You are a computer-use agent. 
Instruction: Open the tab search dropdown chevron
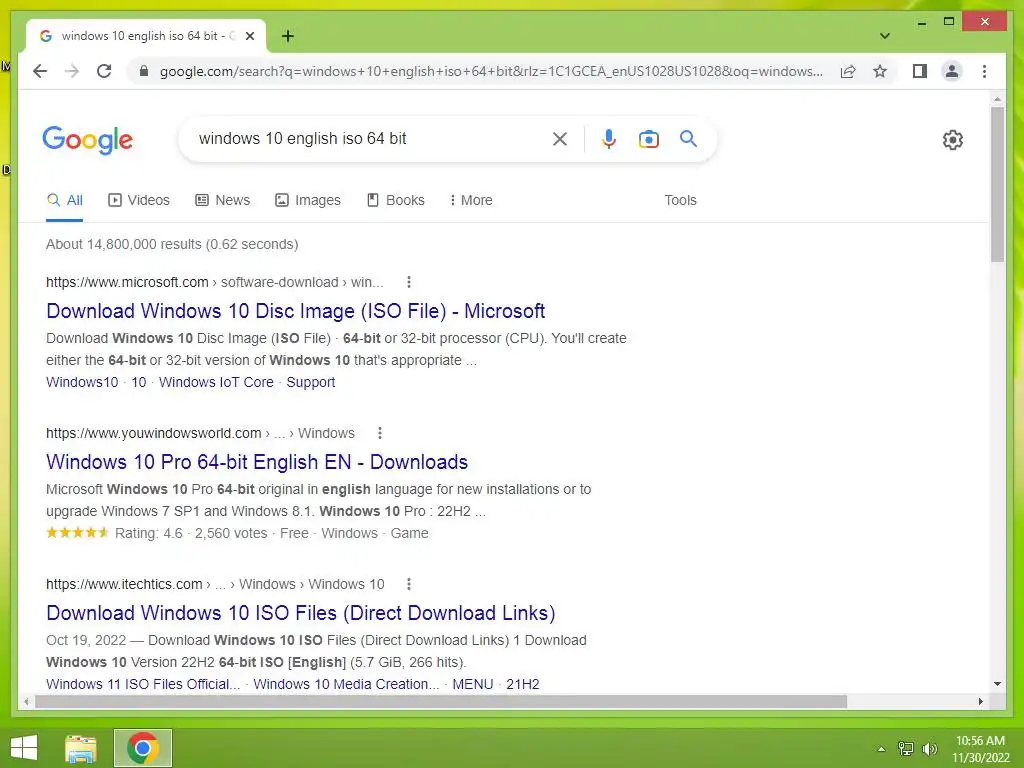click(x=885, y=36)
